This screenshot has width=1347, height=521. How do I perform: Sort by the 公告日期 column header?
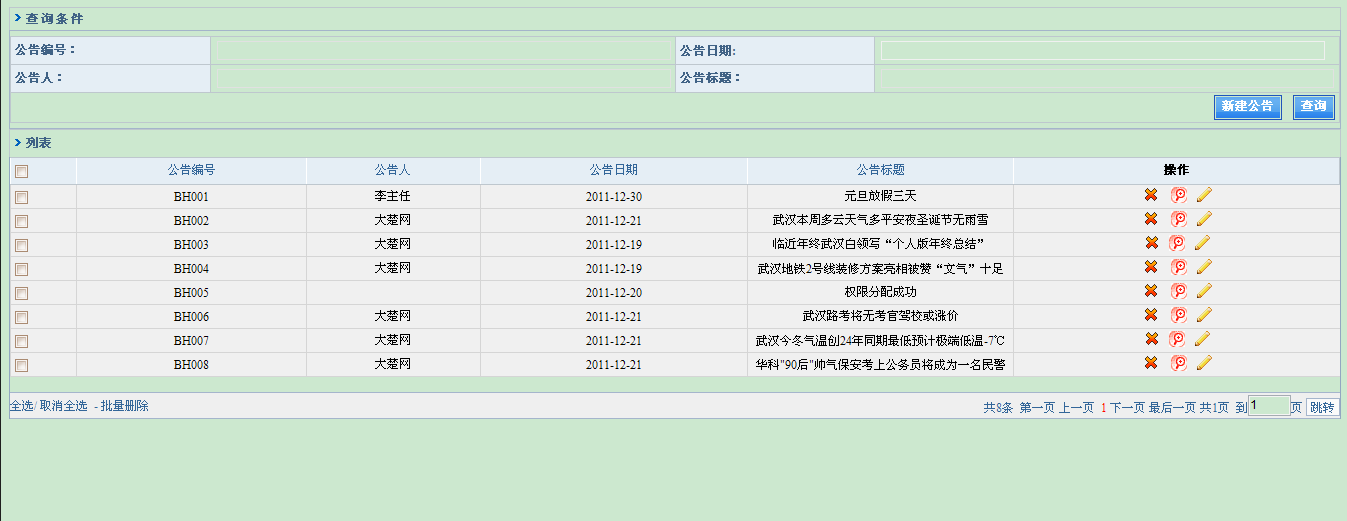[x=613, y=170]
